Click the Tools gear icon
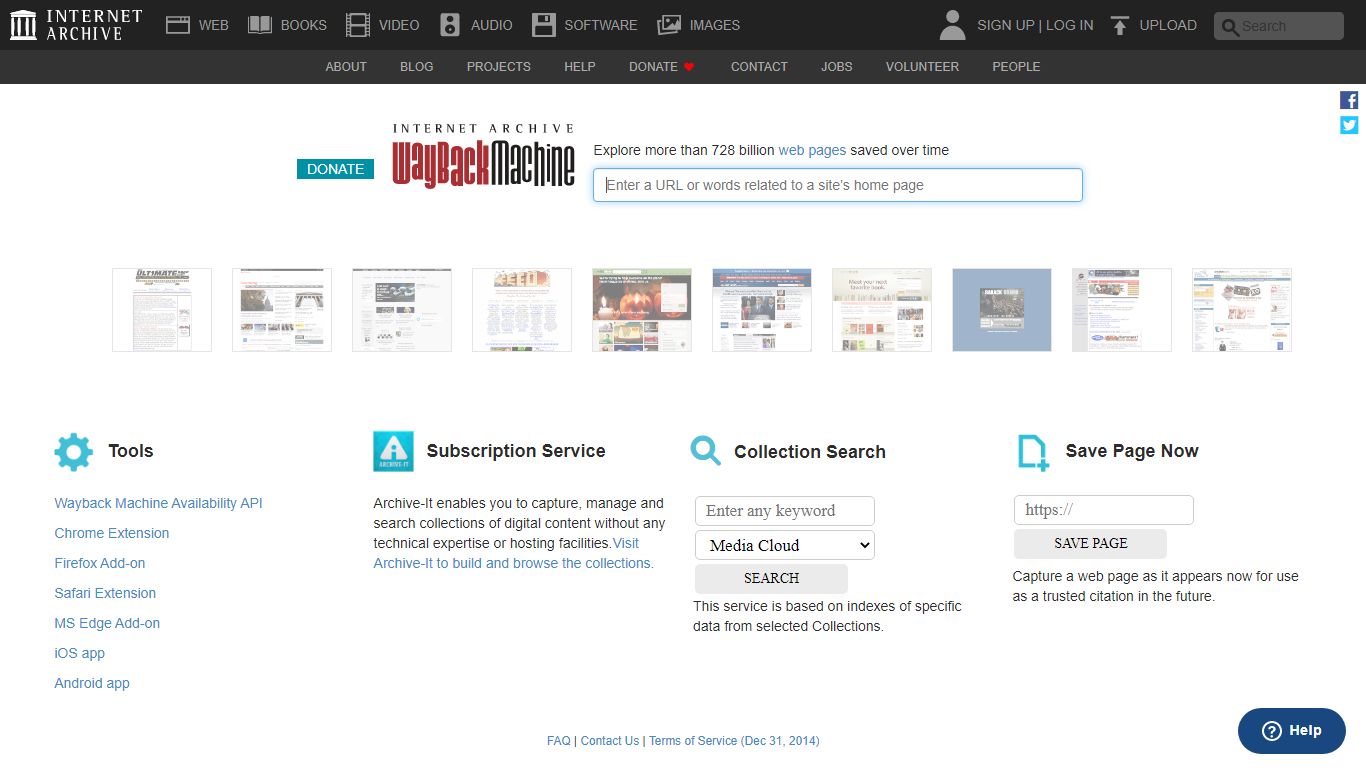1366x768 pixels. pyautogui.click(x=73, y=452)
